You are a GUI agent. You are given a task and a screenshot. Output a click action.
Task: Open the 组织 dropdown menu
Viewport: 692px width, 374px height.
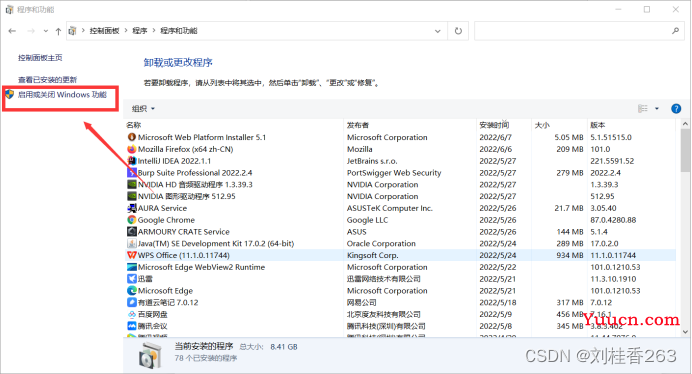point(143,109)
